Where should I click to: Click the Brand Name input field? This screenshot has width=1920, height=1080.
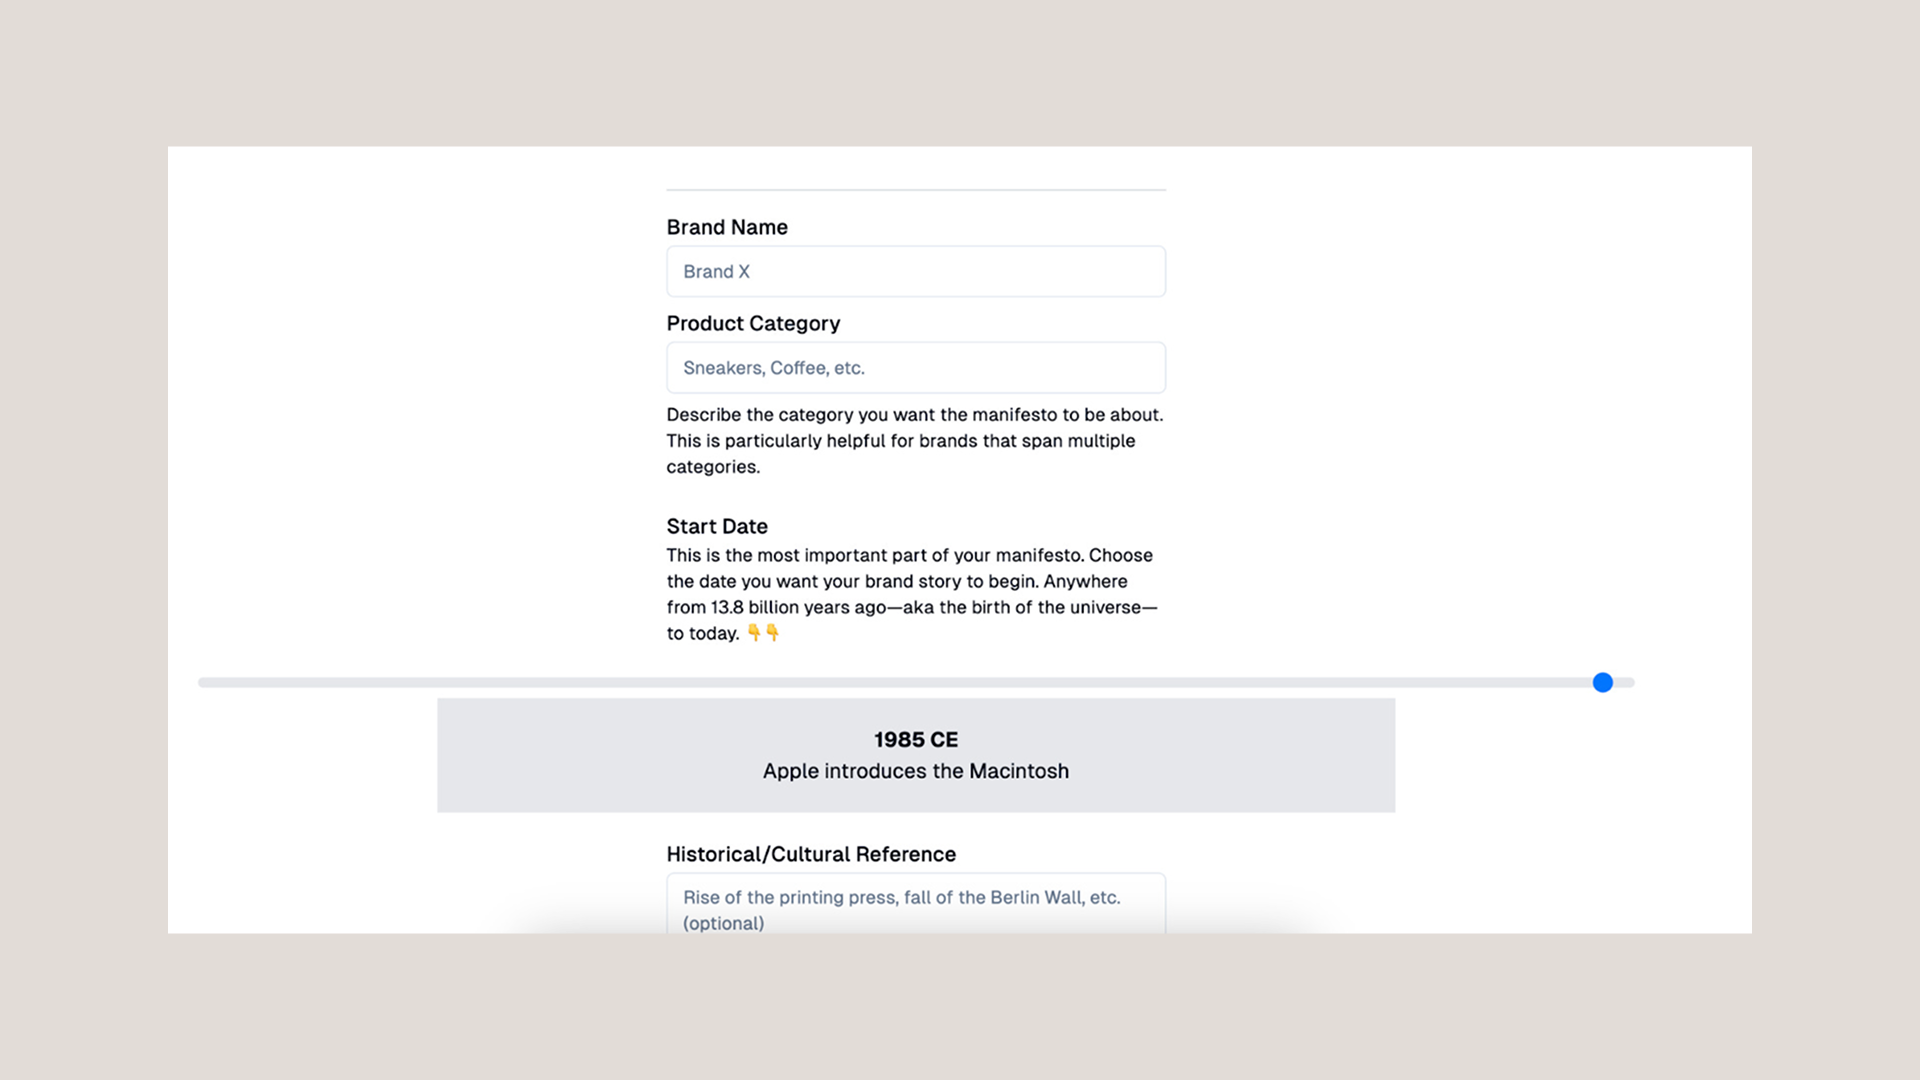[915, 271]
